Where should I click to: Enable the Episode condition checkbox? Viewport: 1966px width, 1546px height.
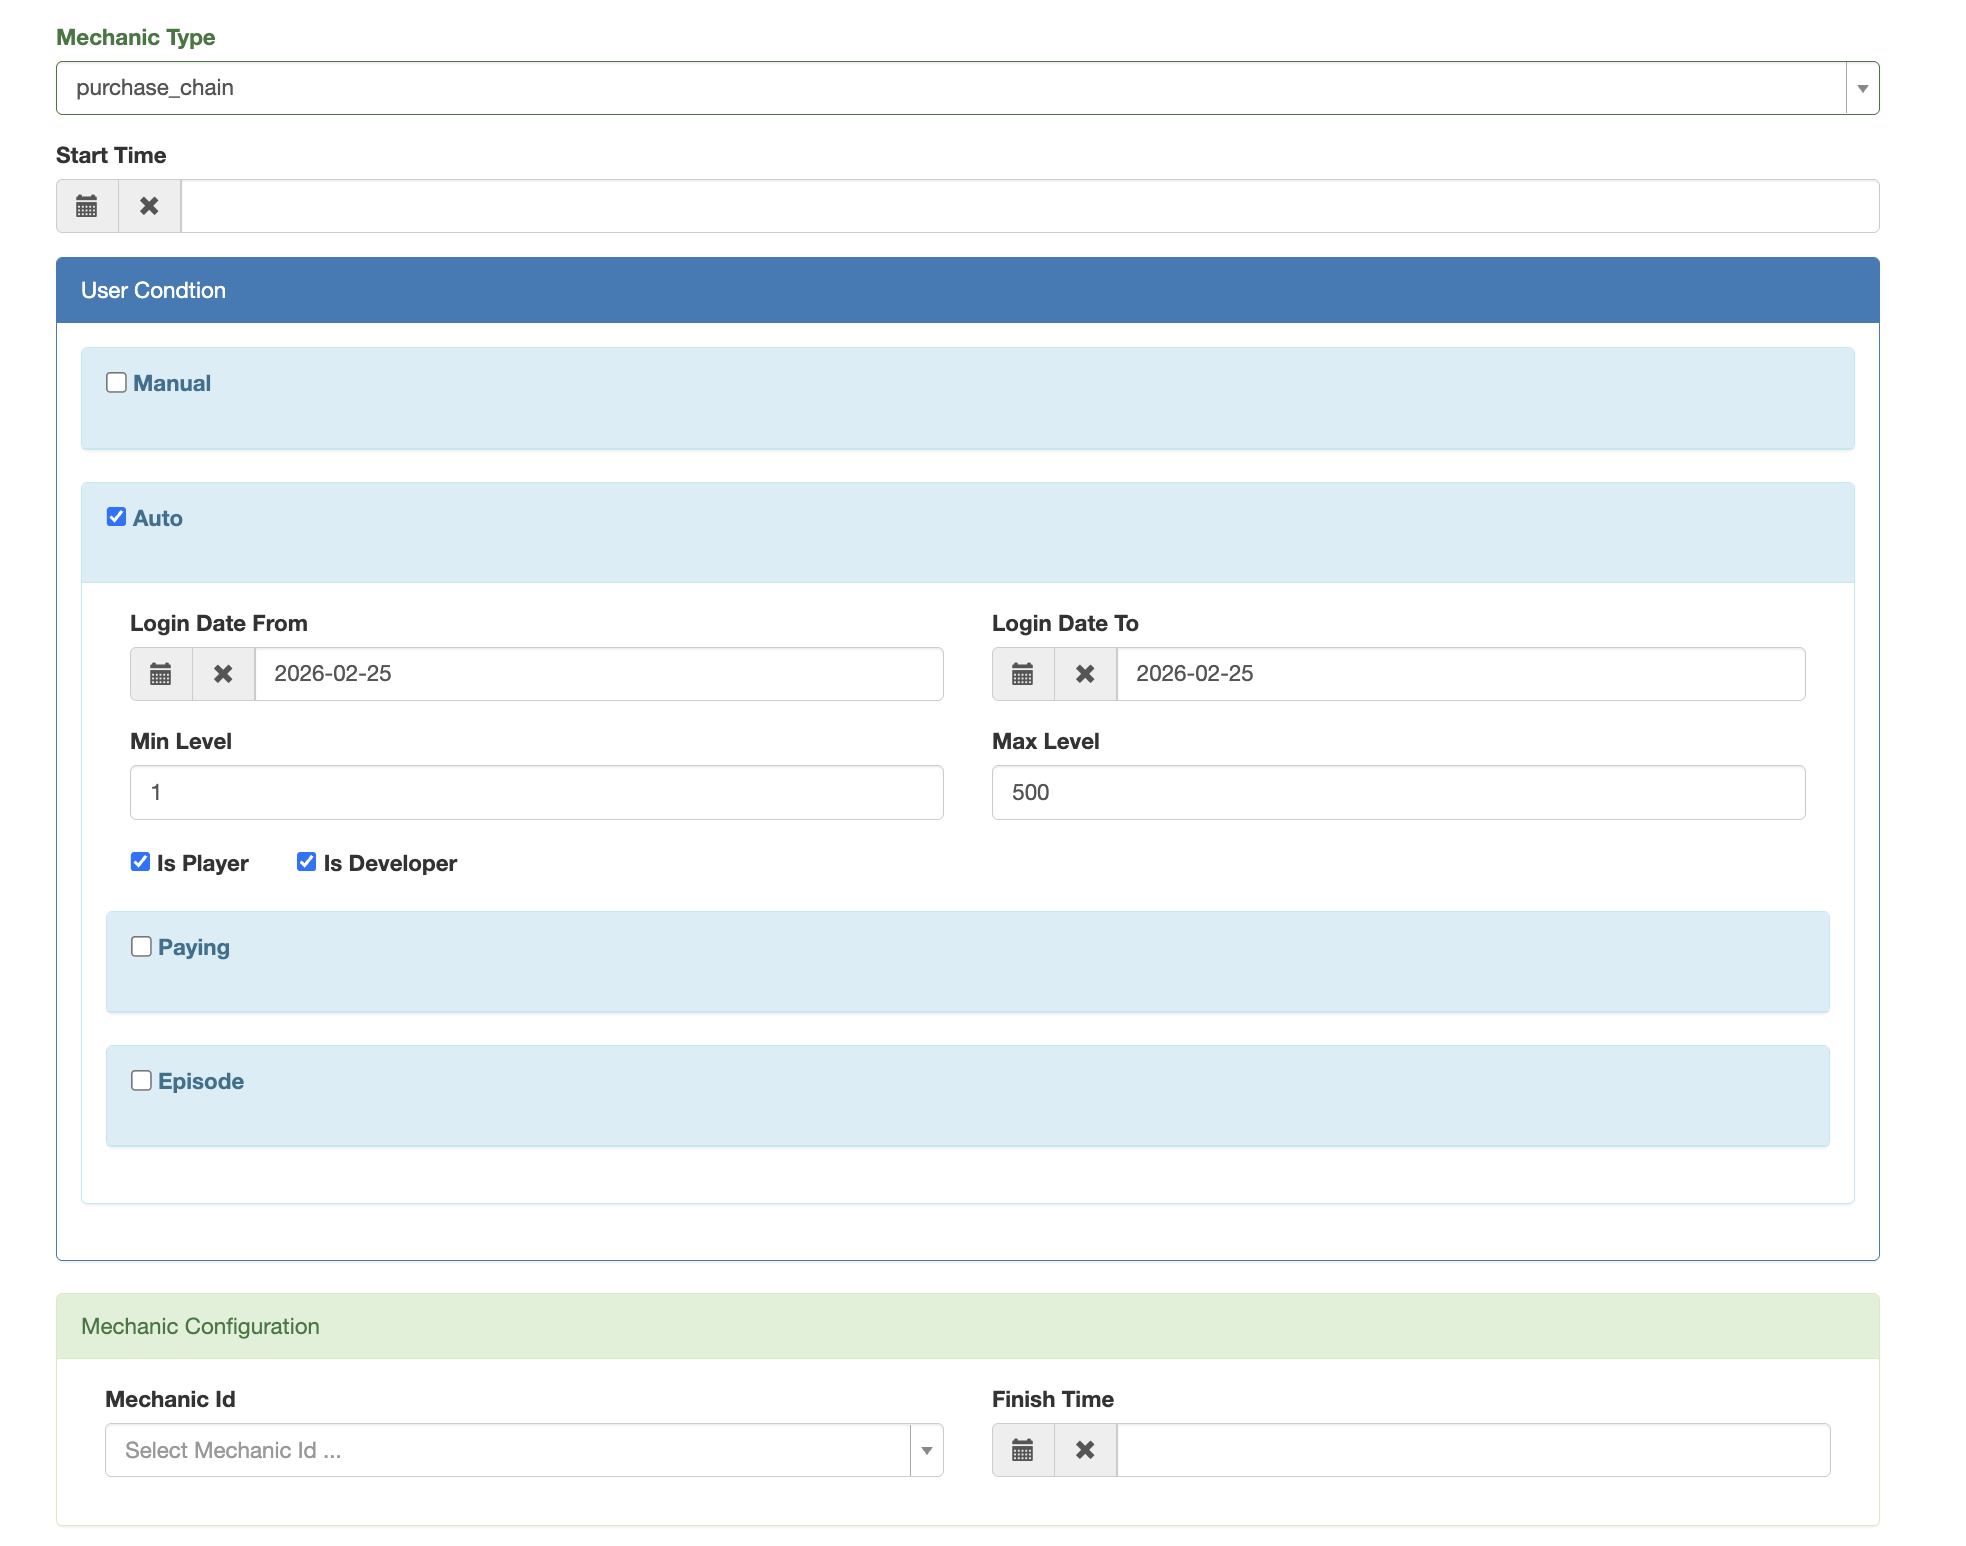click(x=141, y=1080)
